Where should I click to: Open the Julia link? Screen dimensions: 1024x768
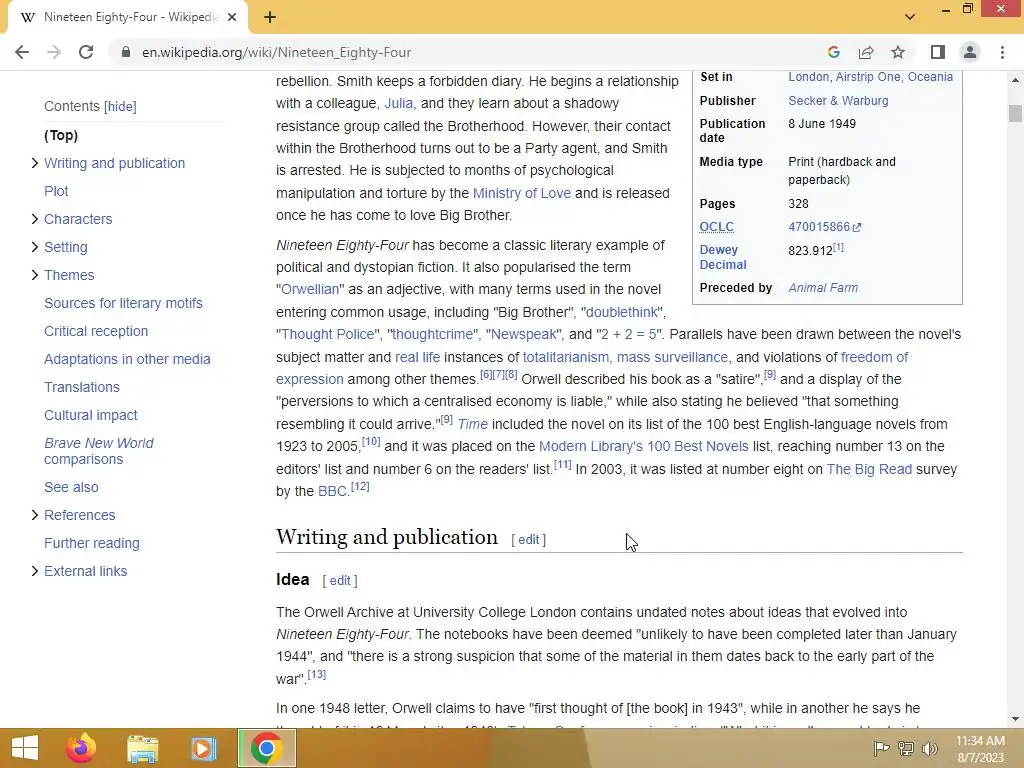click(398, 103)
